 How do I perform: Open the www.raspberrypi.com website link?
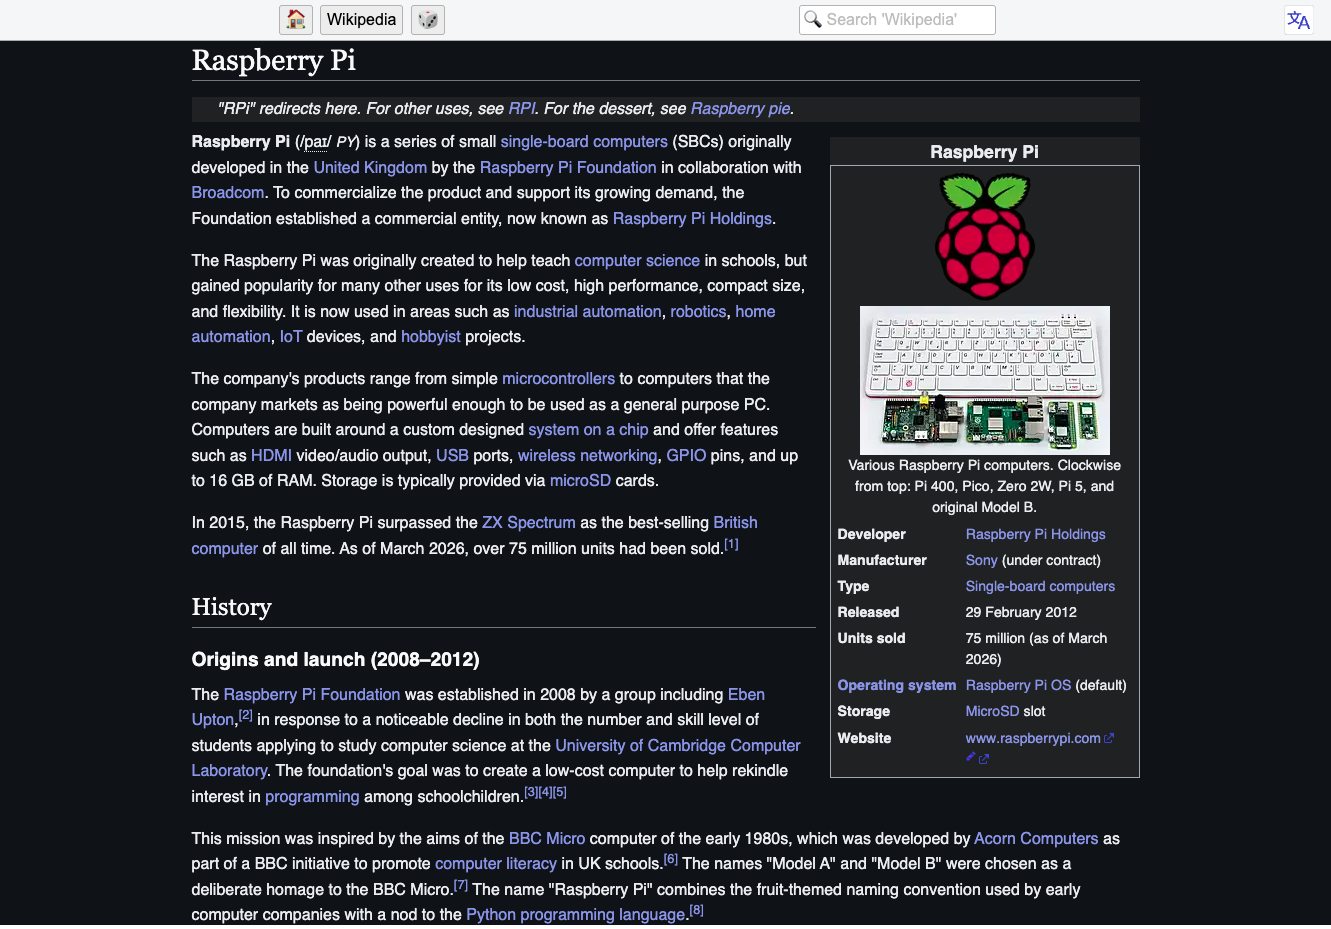pos(1033,738)
